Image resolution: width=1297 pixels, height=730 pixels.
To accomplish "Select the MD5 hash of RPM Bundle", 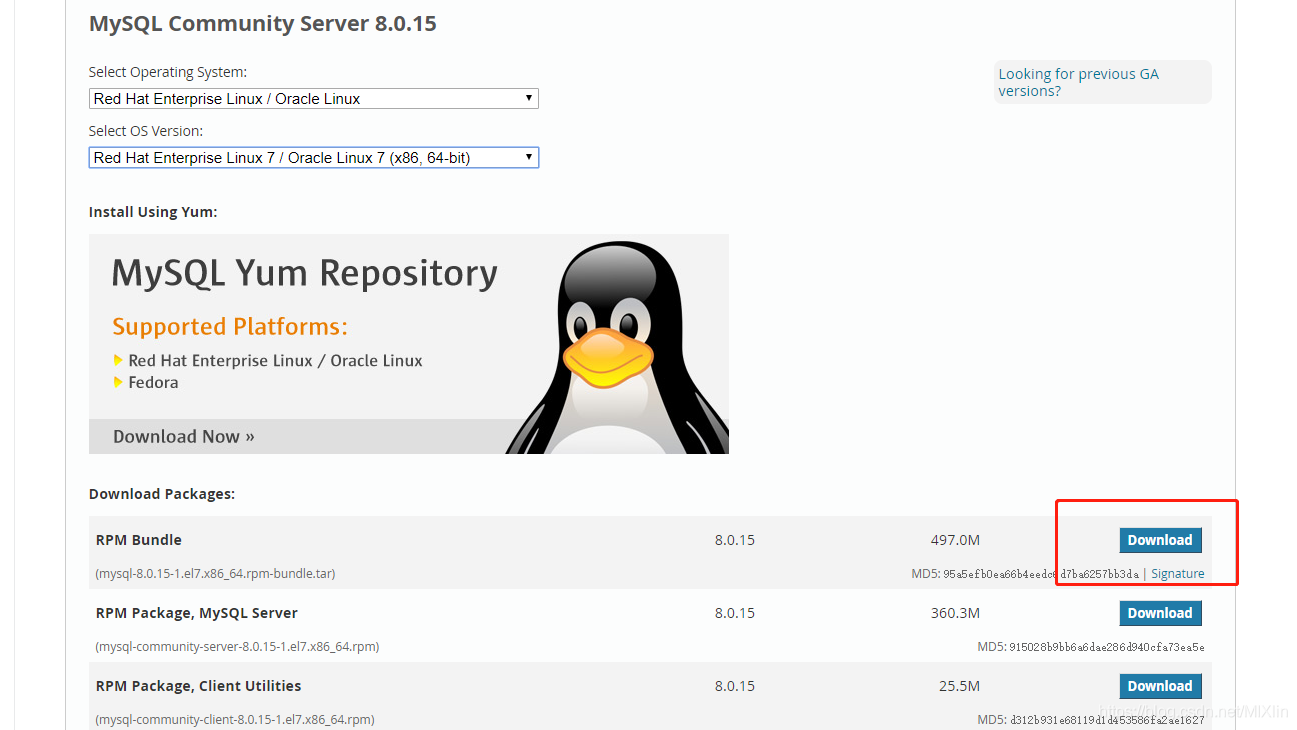I will (x=1040, y=574).
